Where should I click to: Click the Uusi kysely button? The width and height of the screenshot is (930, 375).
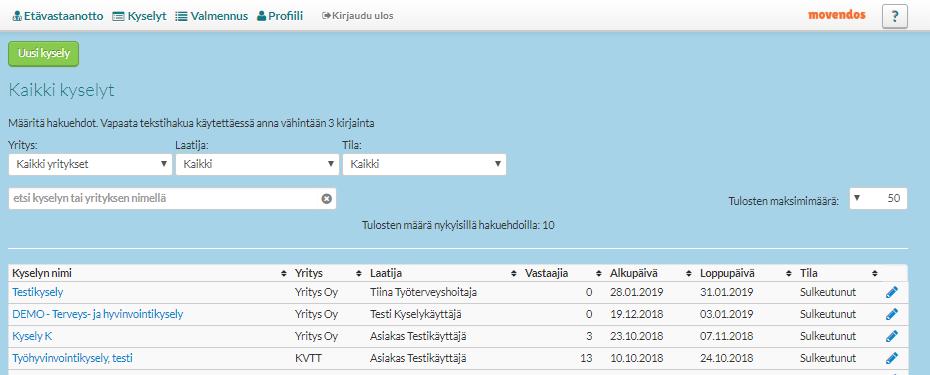[44, 54]
